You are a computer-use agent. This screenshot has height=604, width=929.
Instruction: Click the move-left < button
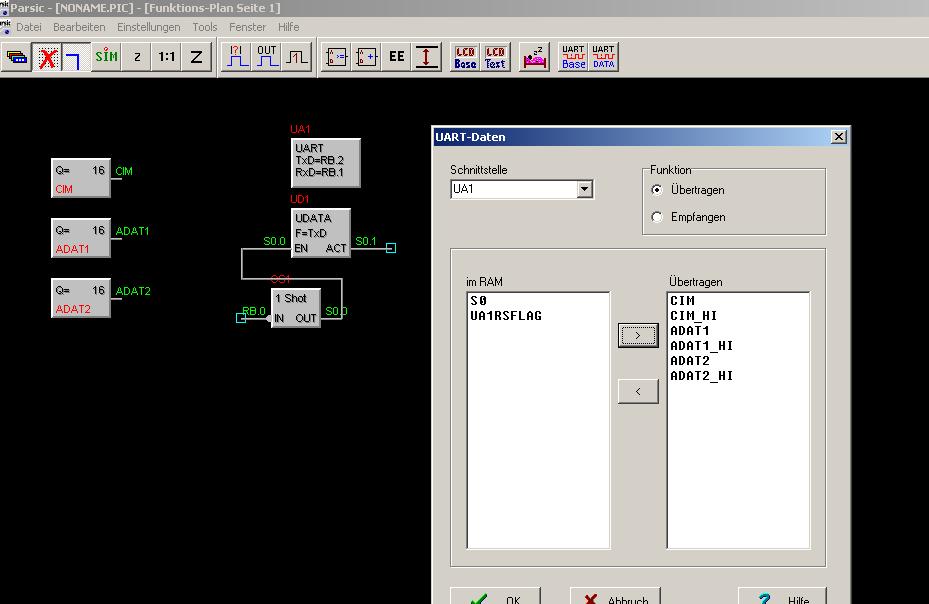(x=638, y=391)
